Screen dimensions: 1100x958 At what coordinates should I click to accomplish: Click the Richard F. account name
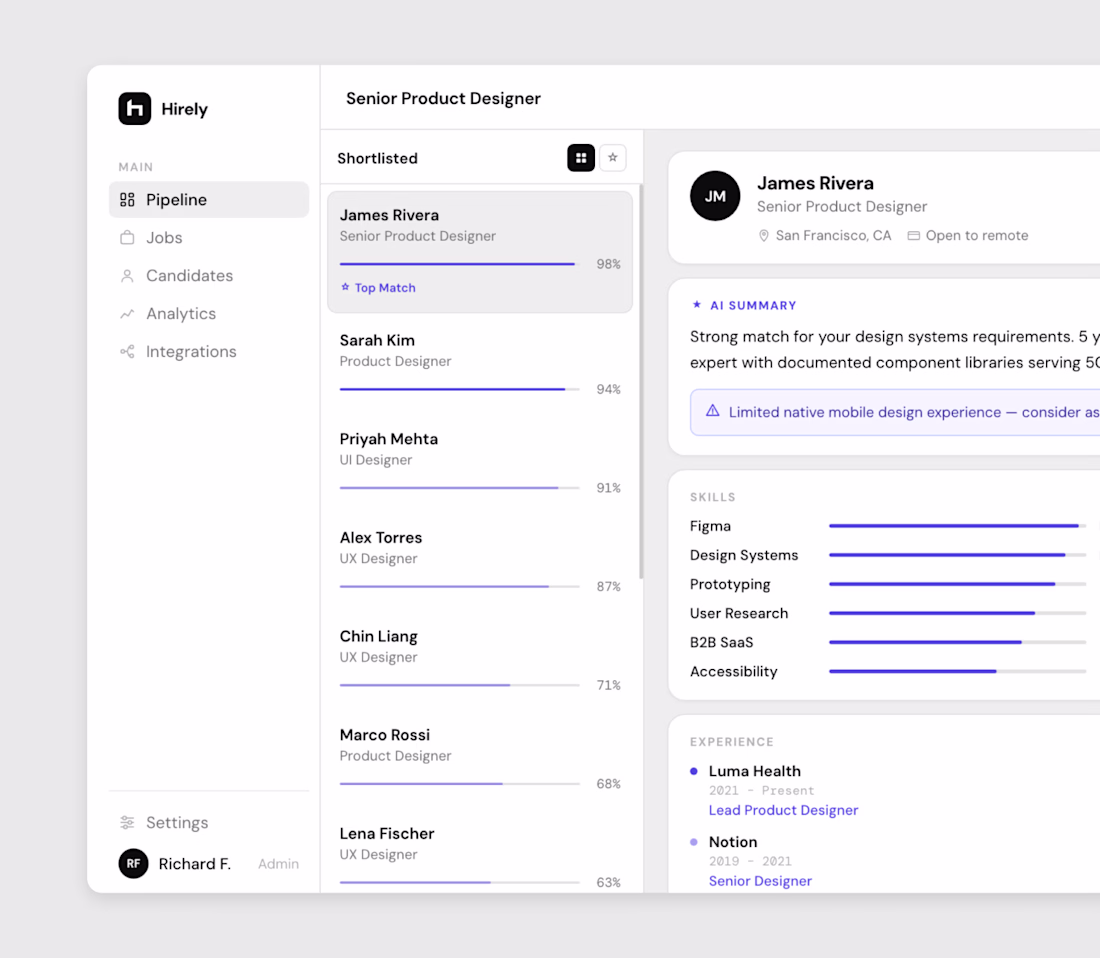click(x=194, y=863)
